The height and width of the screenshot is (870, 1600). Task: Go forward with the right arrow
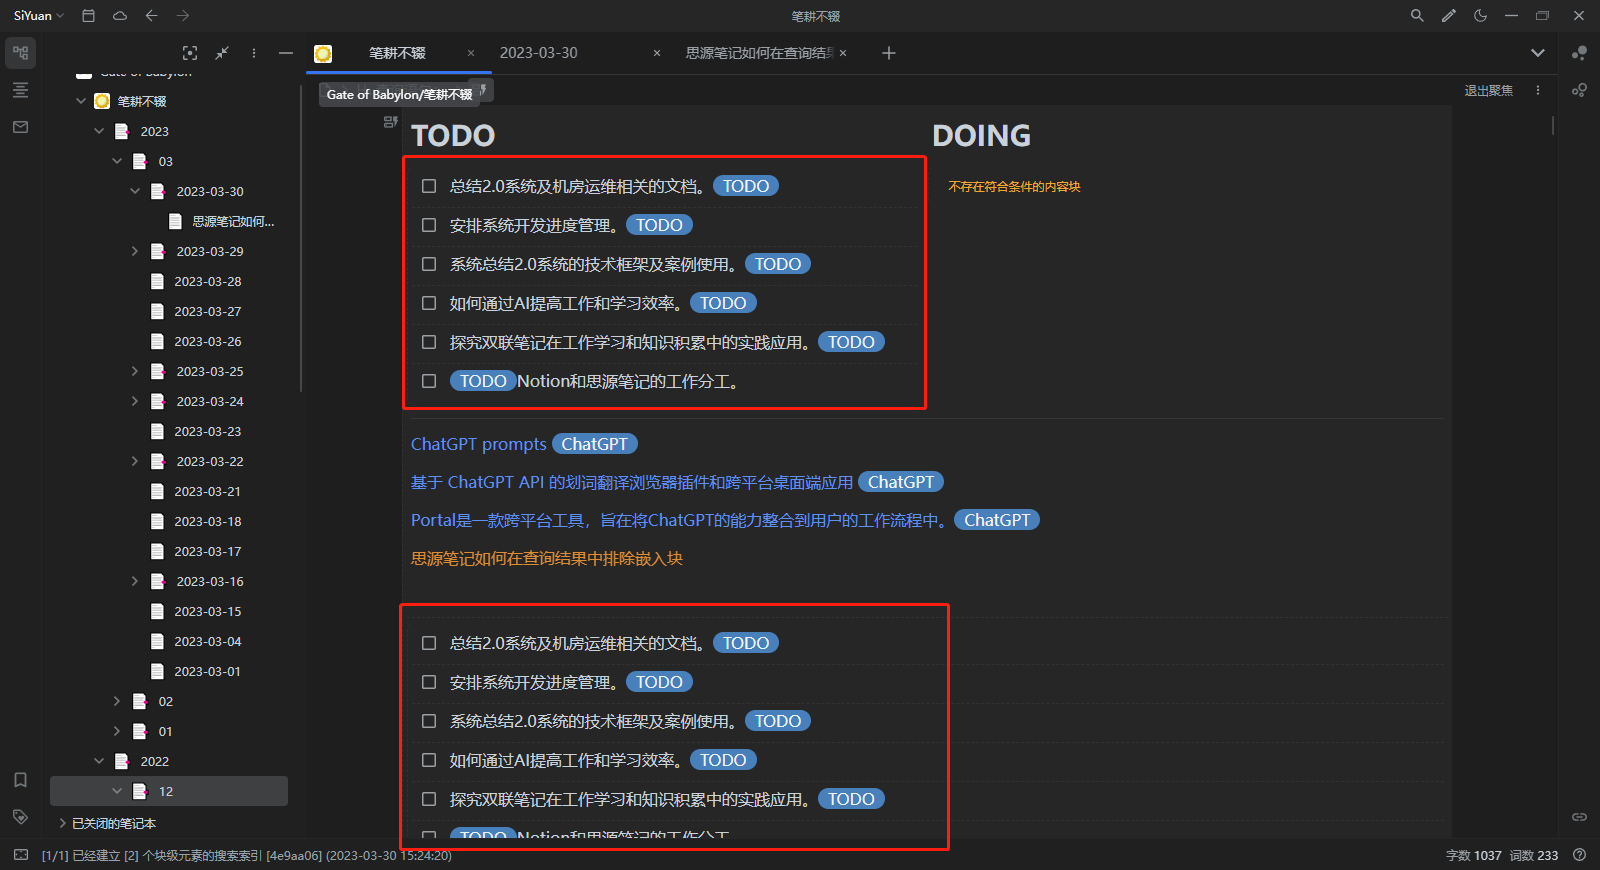(x=183, y=16)
